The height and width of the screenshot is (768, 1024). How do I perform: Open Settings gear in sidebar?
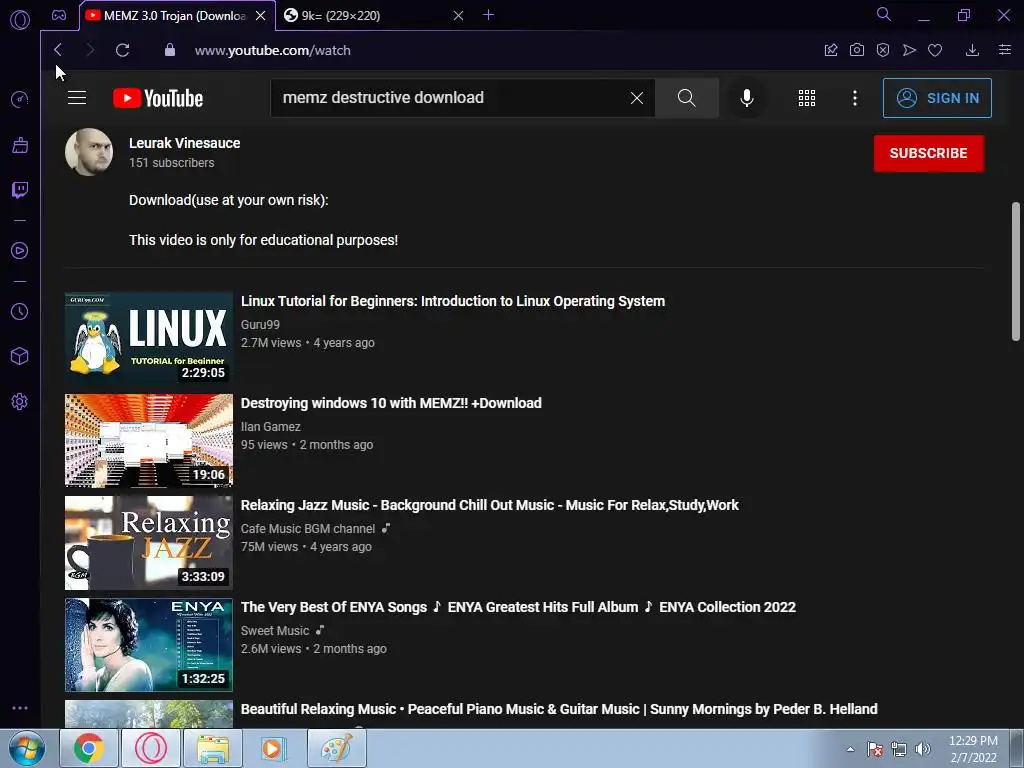point(20,402)
